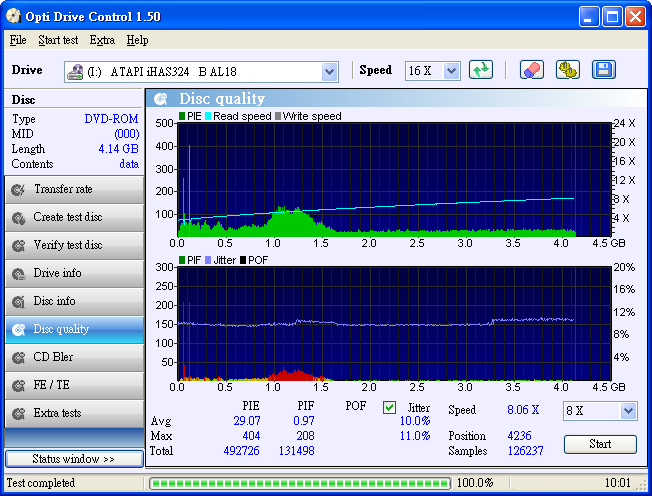Expand the Drive selection dropdown
This screenshot has width=652, height=496.
coord(330,72)
